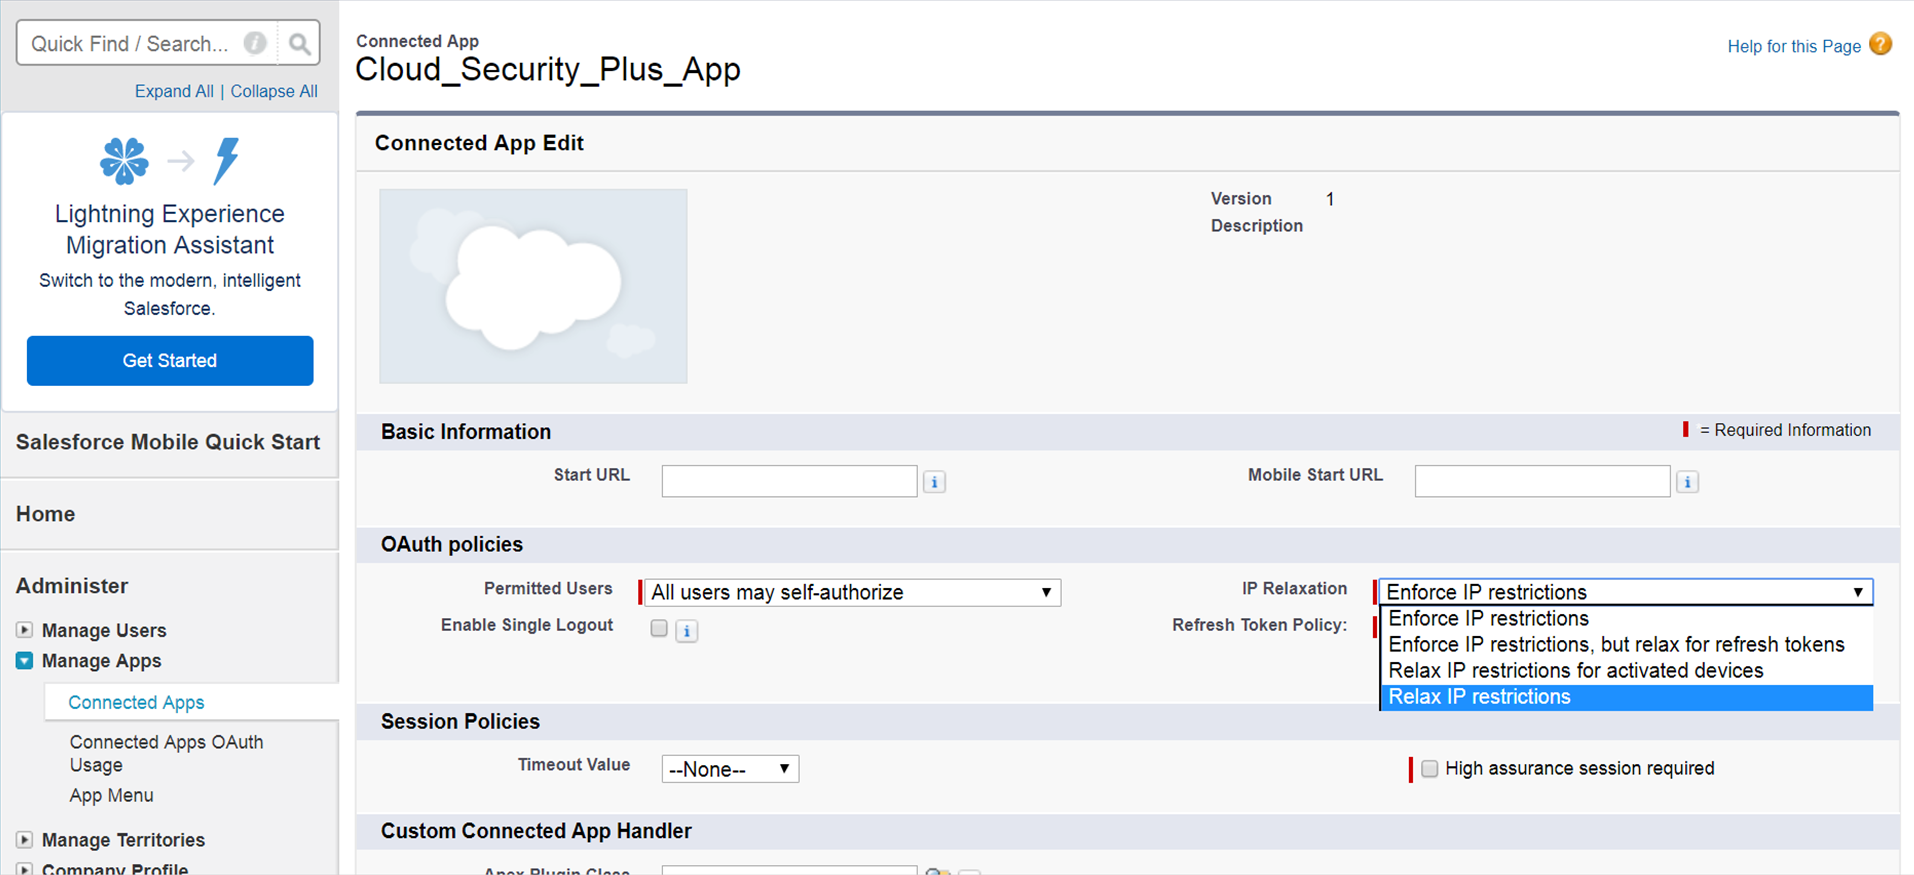This screenshot has width=1914, height=875.
Task: Click the Manage Apps label
Action: pos(101,661)
